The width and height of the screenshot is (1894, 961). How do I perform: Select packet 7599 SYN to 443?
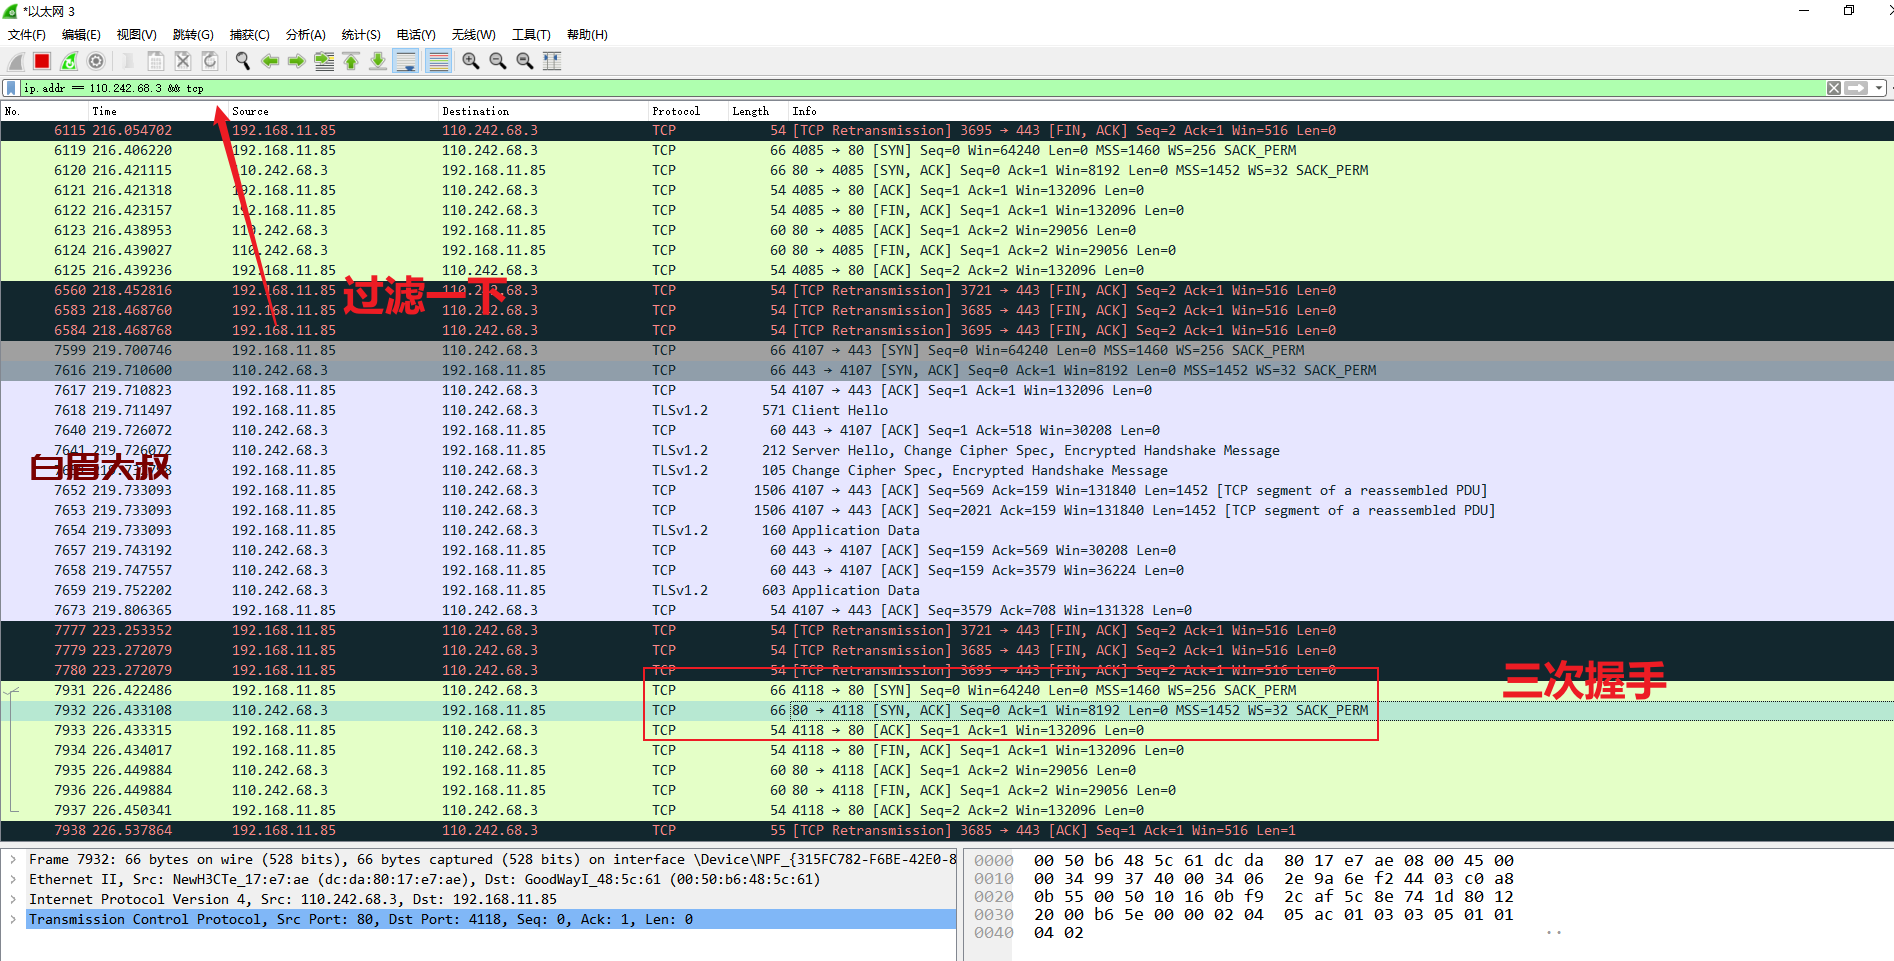947,350
